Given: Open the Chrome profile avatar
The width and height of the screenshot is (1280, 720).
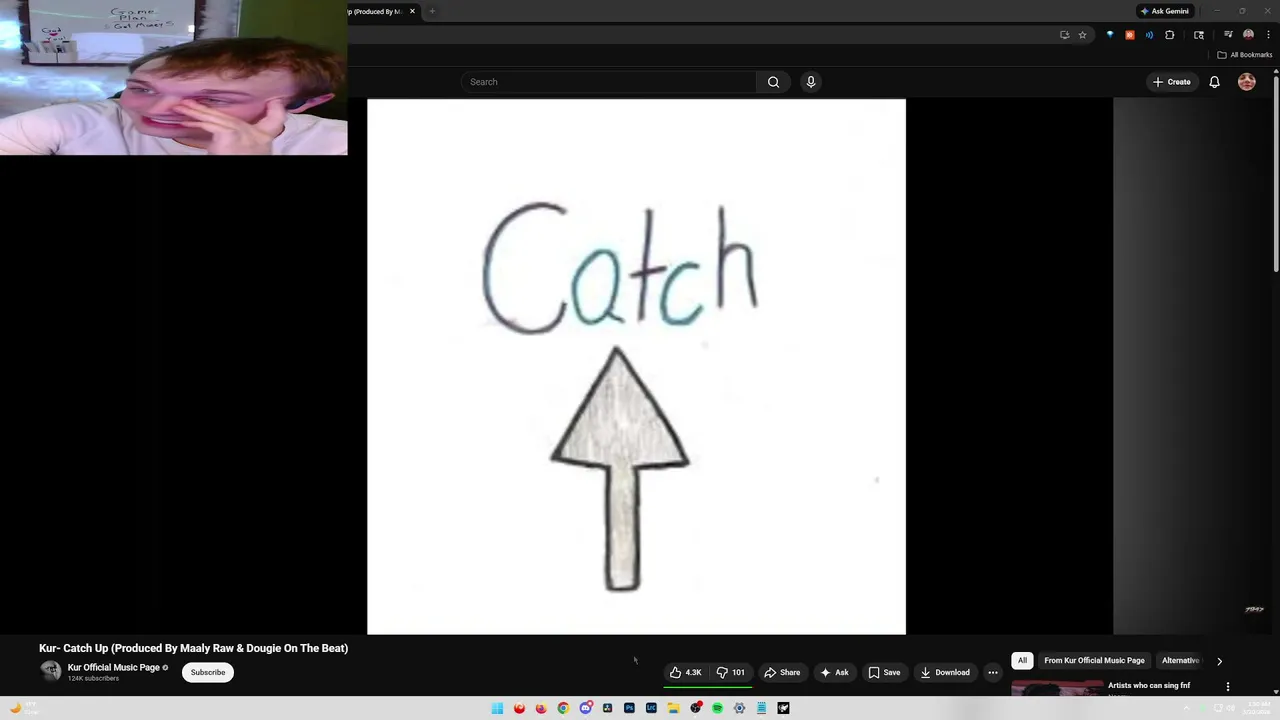Looking at the screenshot, I should 1248,34.
